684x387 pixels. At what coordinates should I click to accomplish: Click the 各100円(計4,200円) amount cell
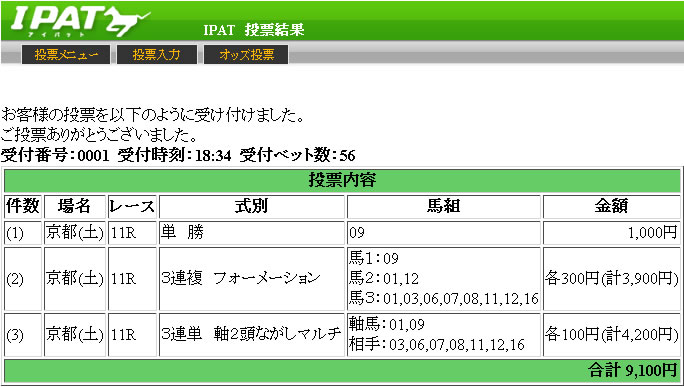[611, 335]
